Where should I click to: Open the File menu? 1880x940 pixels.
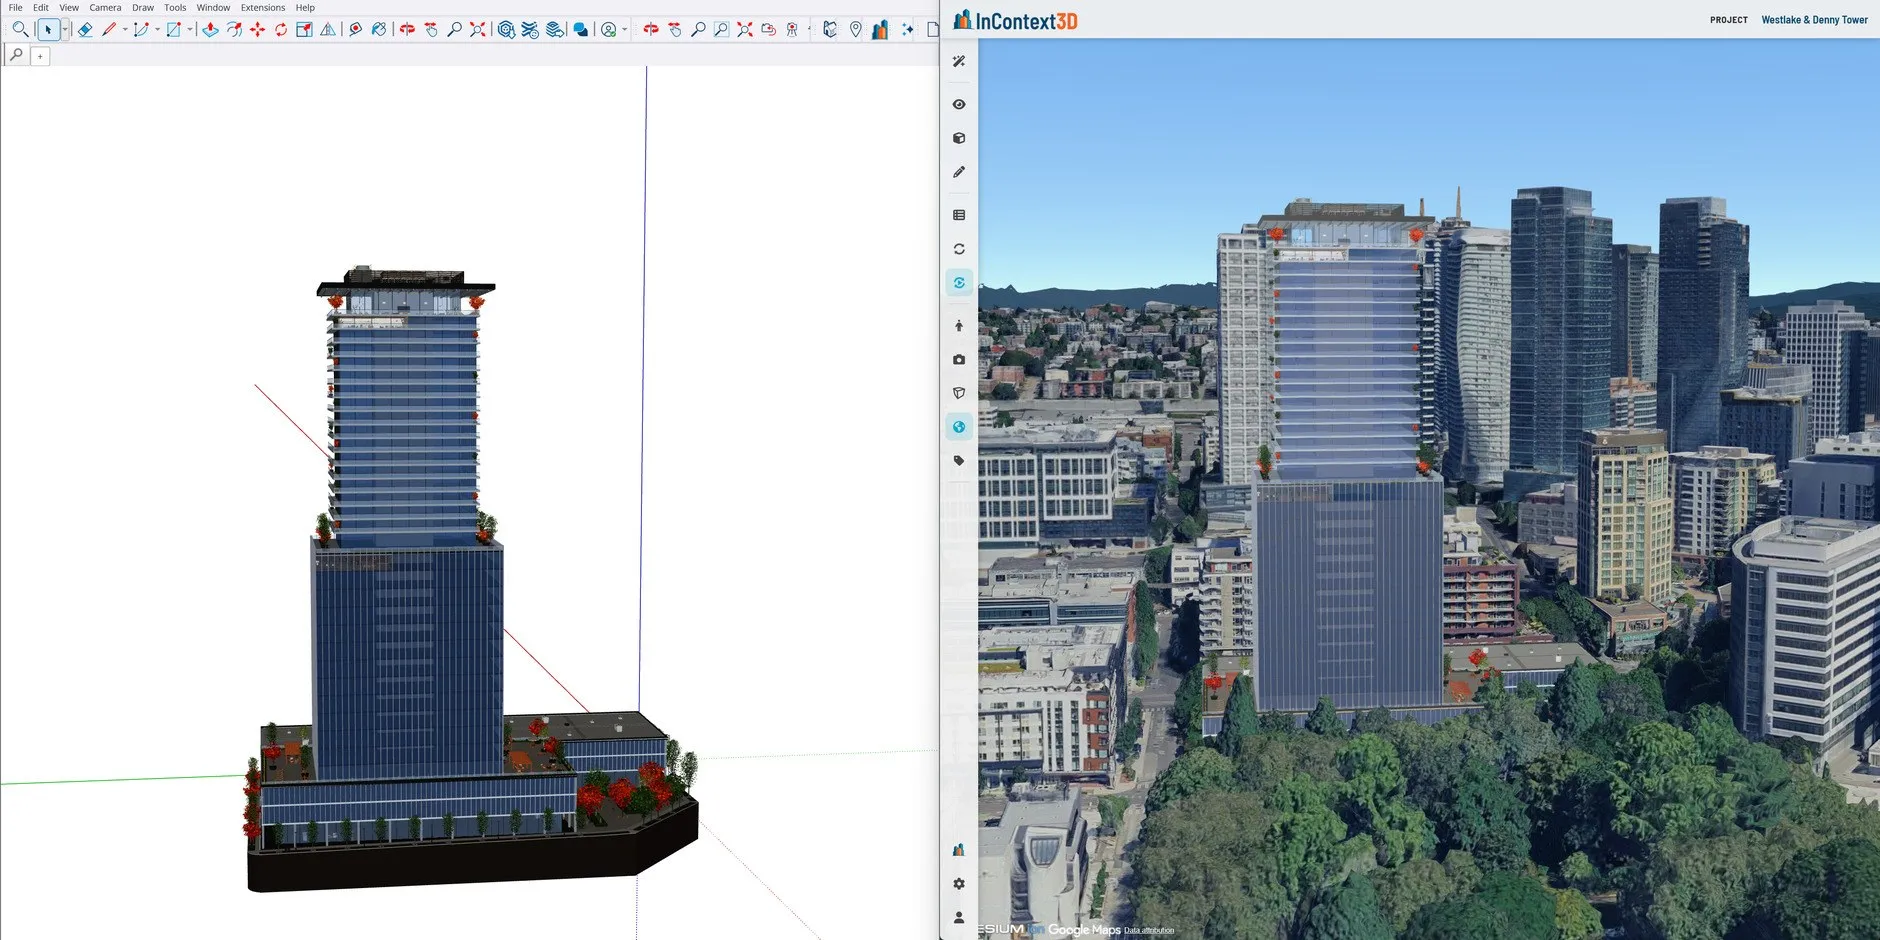pos(15,7)
